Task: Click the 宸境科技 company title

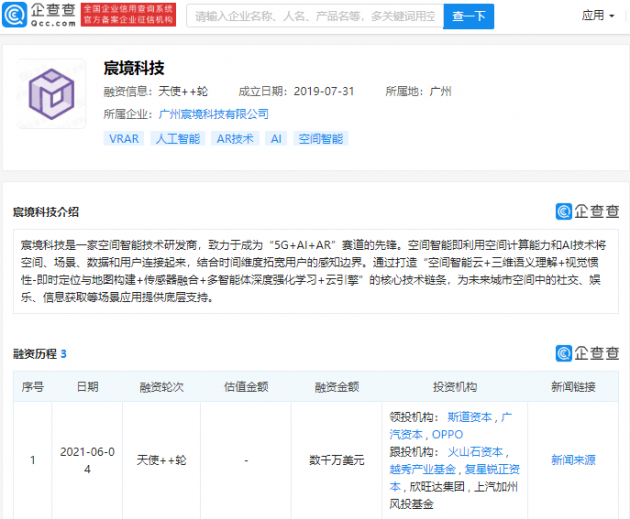Action: click(134, 68)
